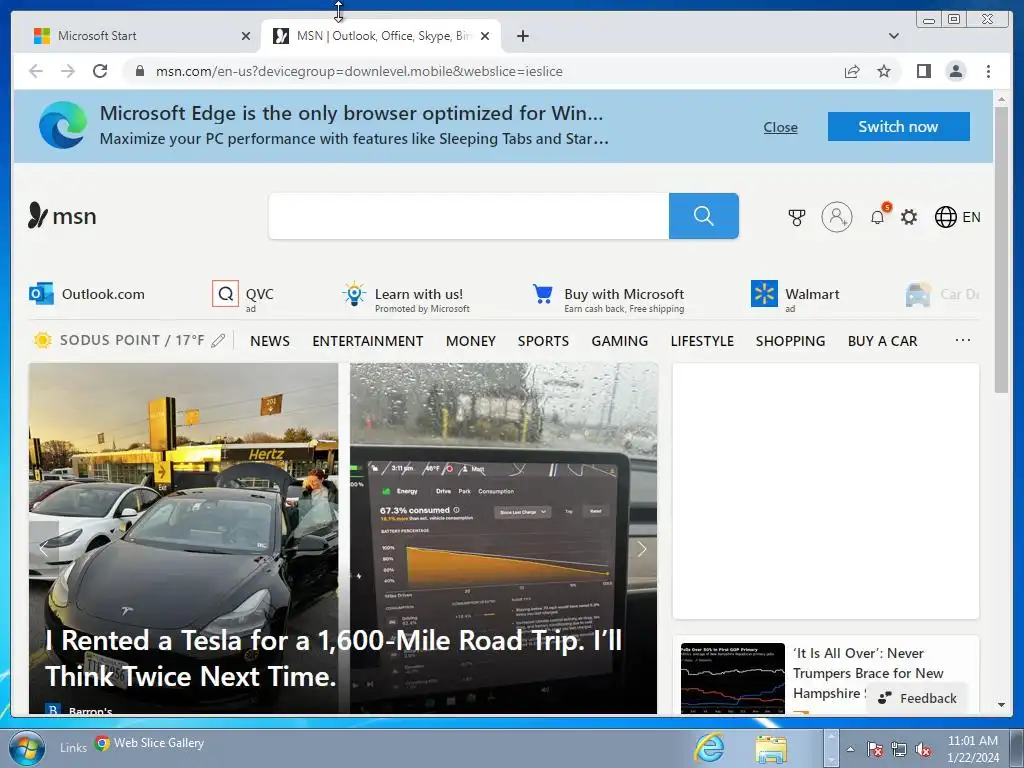The height and width of the screenshot is (768, 1024).
Task: Open Chrome three-dot menu
Action: coord(988,71)
